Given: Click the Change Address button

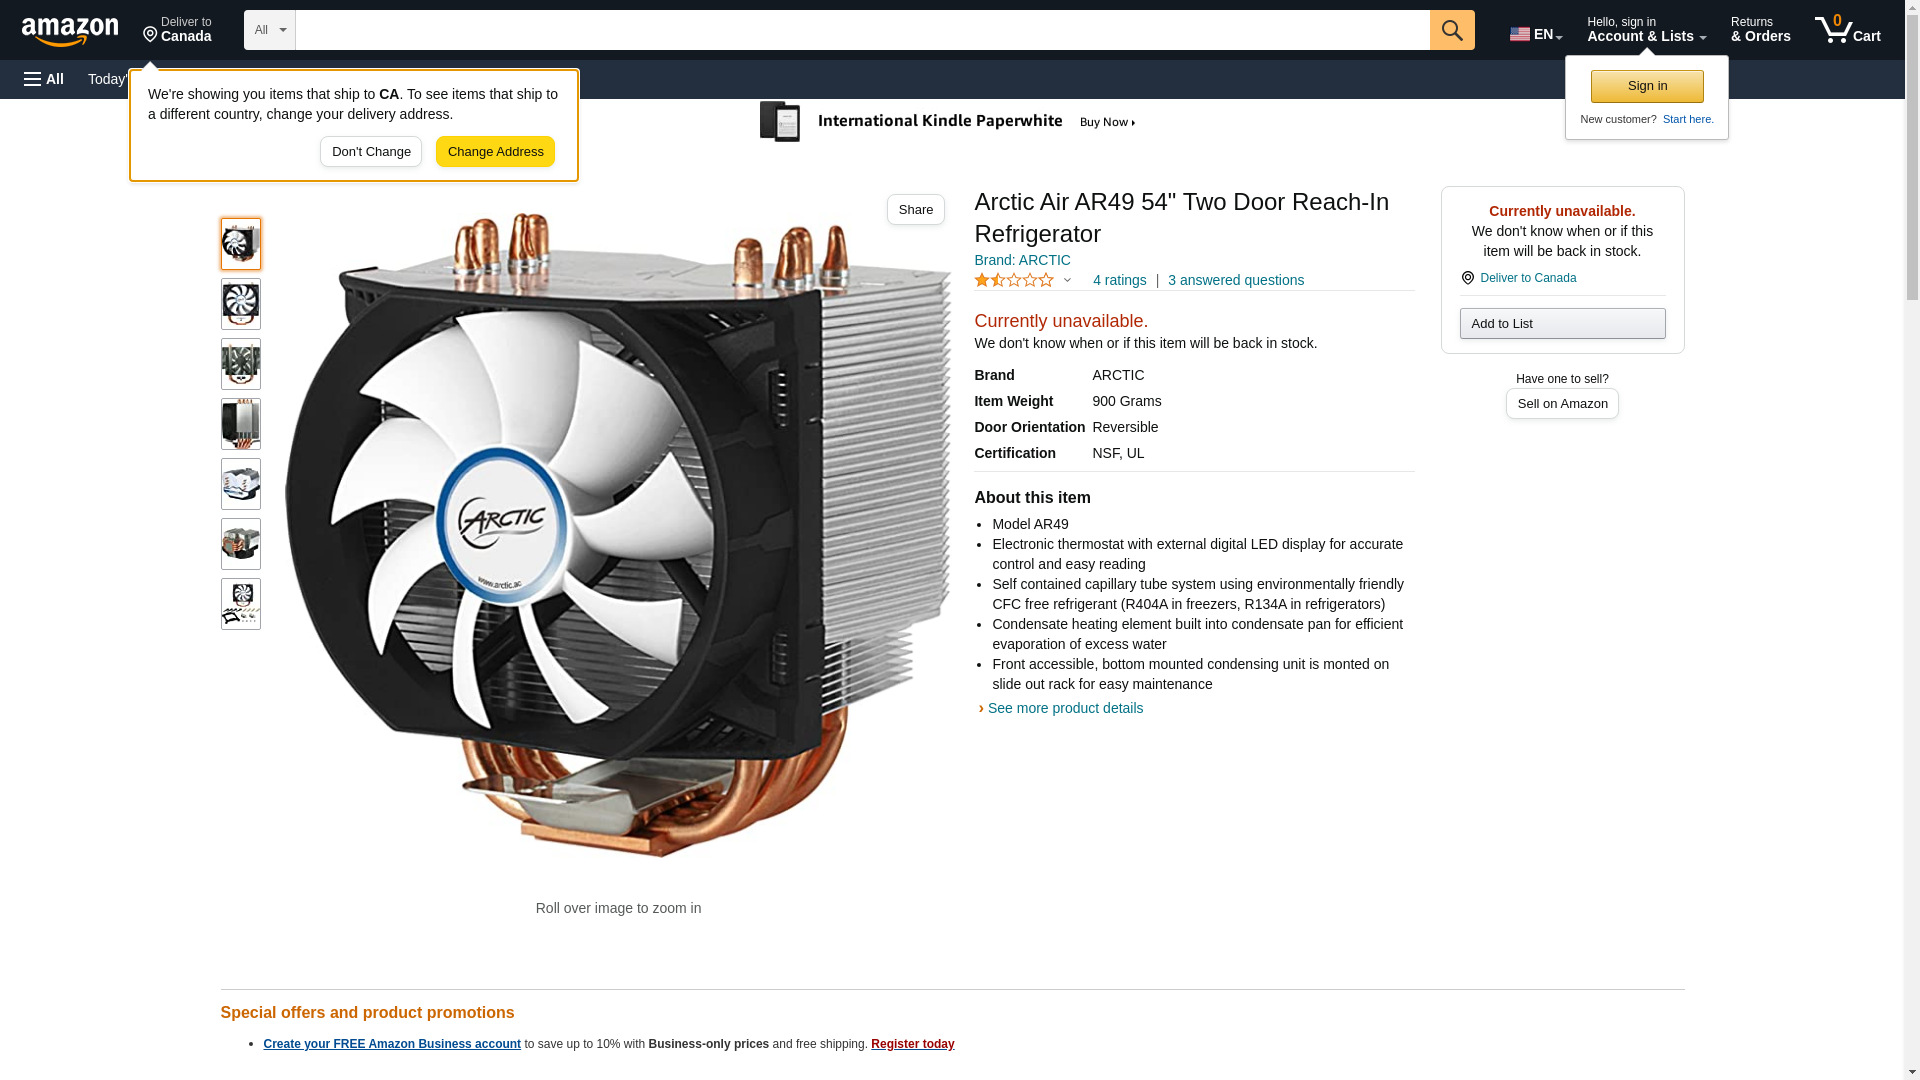Looking at the screenshot, I should (x=495, y=152).
